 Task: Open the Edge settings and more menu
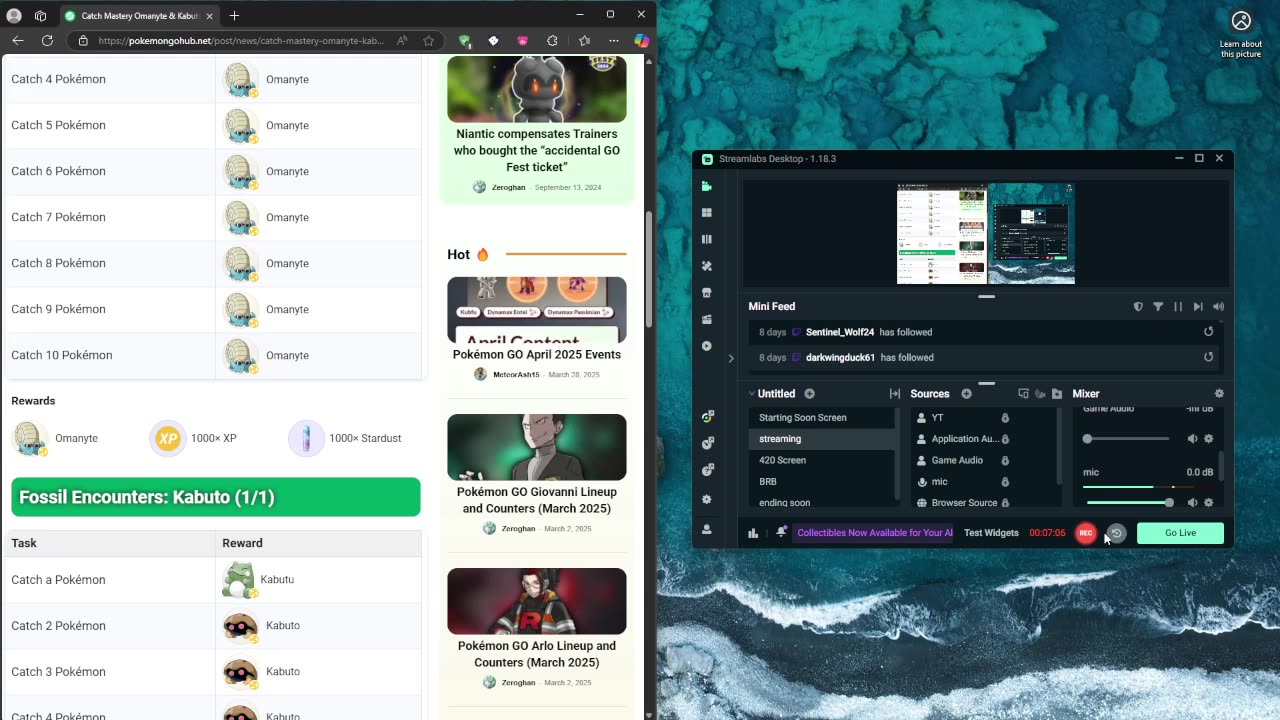(x=613, y=41)
